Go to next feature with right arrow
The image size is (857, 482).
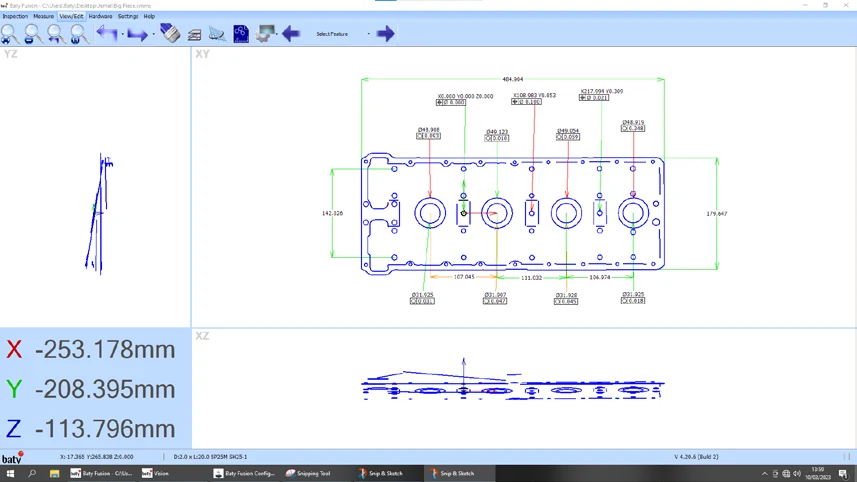pyautogui.click(x=385, y=34)
